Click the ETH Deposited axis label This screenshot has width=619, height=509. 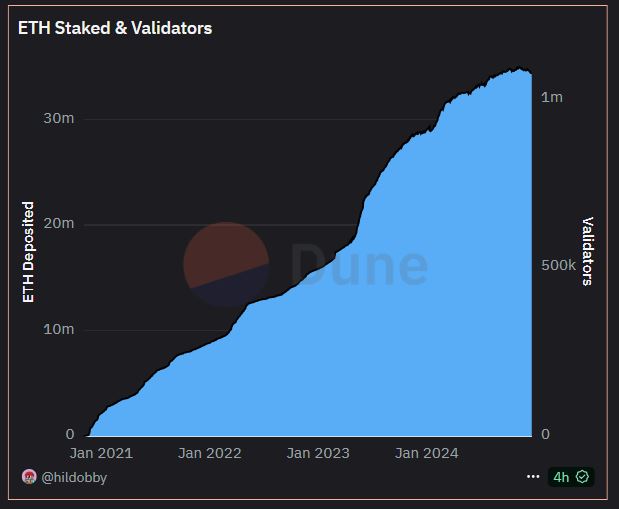click(28, 252)
